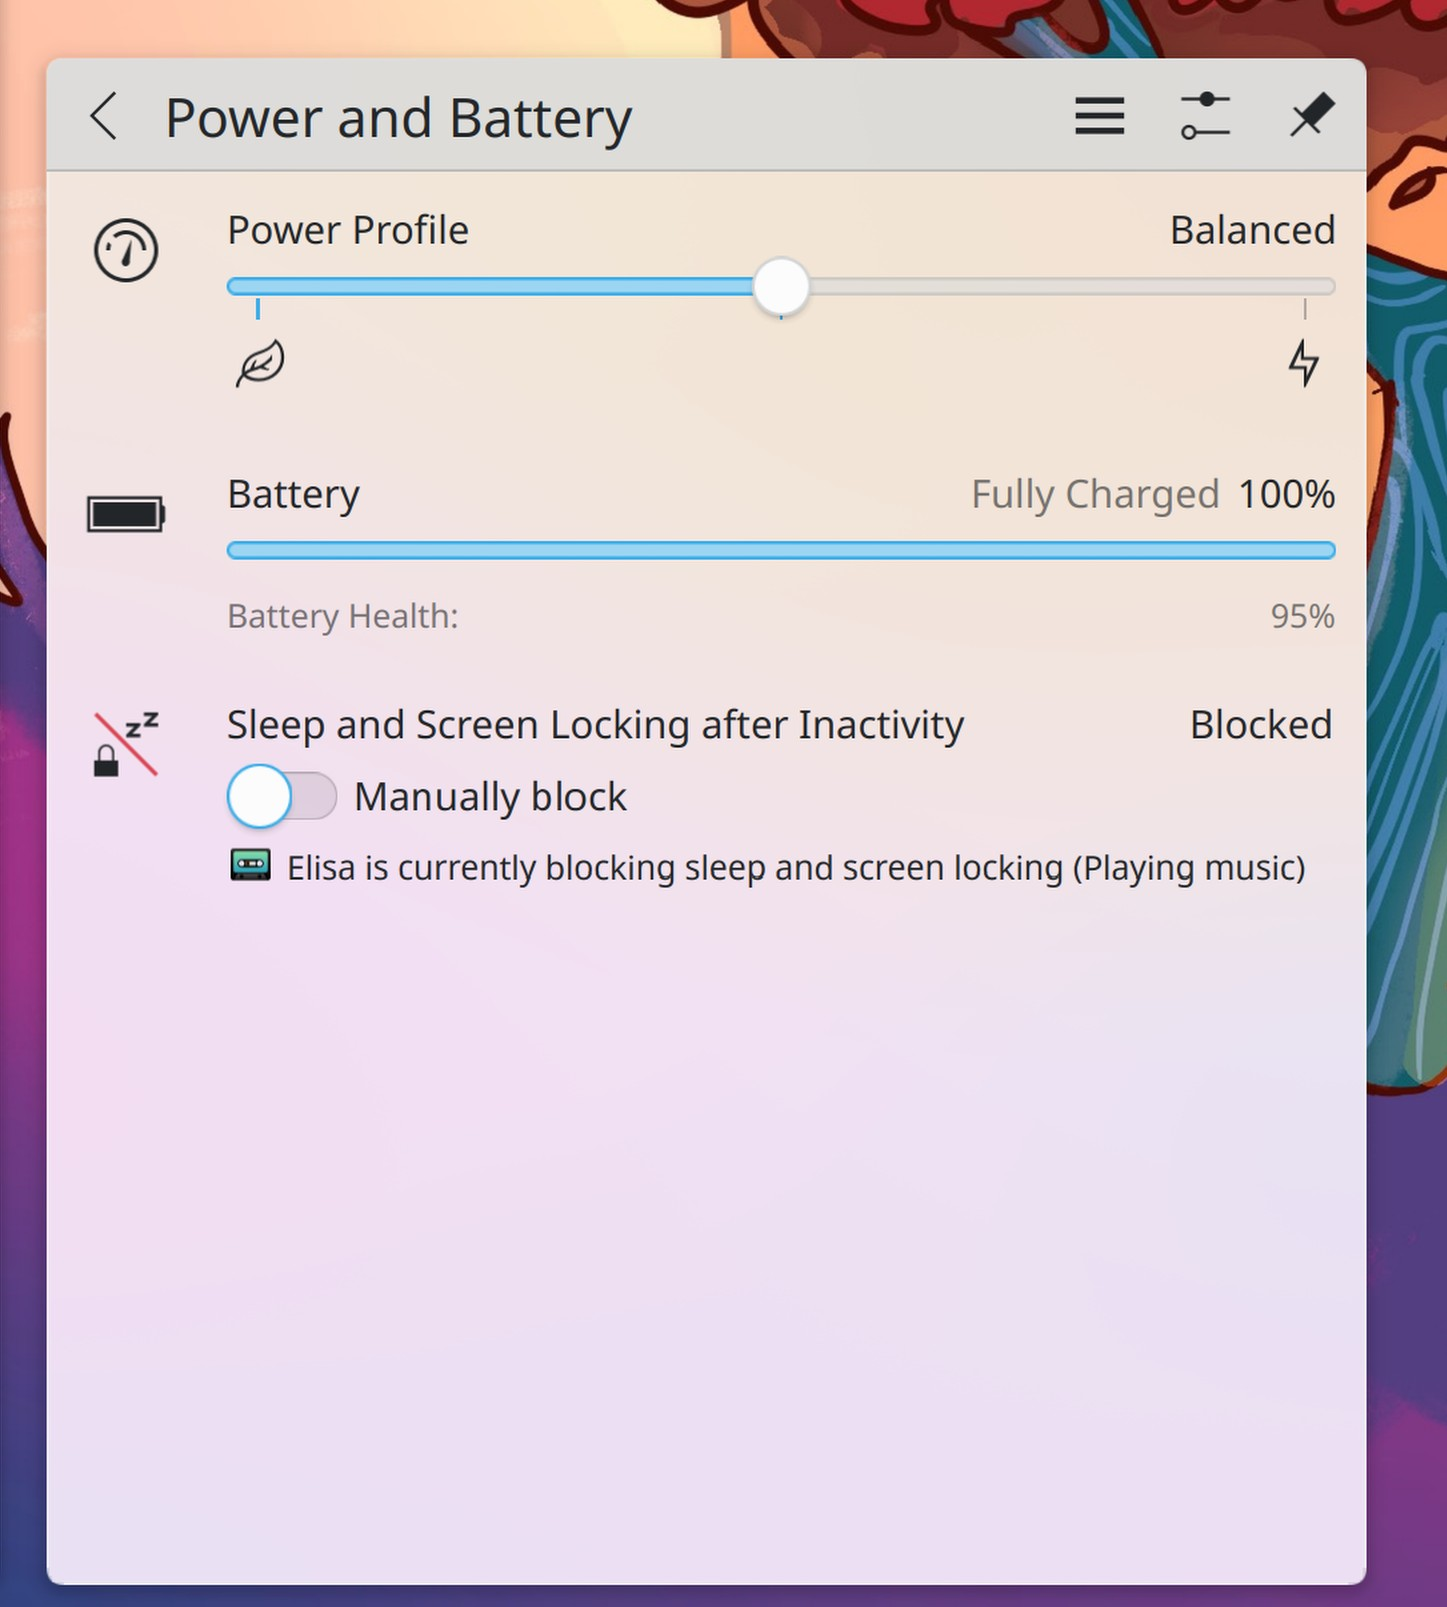Click the Manually block label
Screen dimensions: 1447x1607
coord(490,798)
